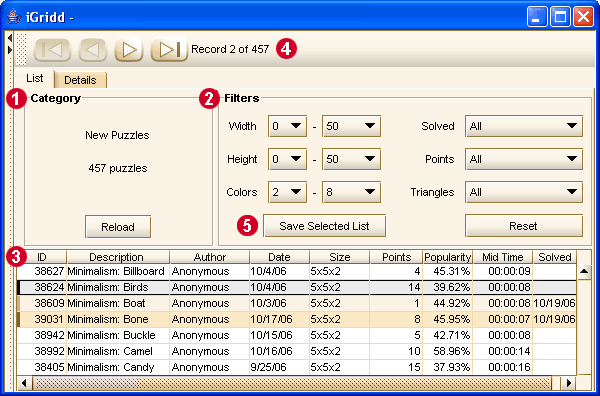Select the Minimalism: Billboard row
The height and width of the screenshot is (396, 600).
(297, 271)
